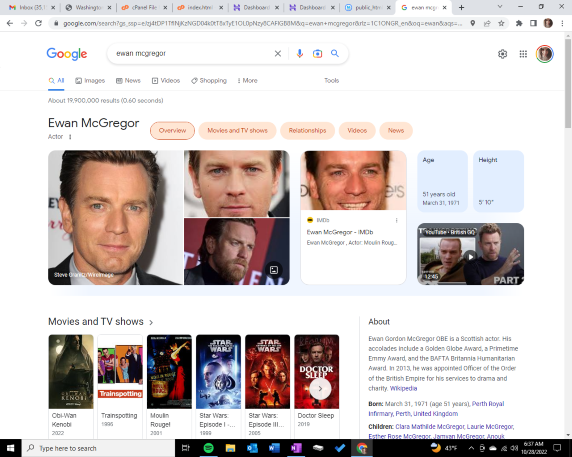The height and width of the screenshot is (457, 572).
Task: Open the More search filters dropdown
Action: 248,81
